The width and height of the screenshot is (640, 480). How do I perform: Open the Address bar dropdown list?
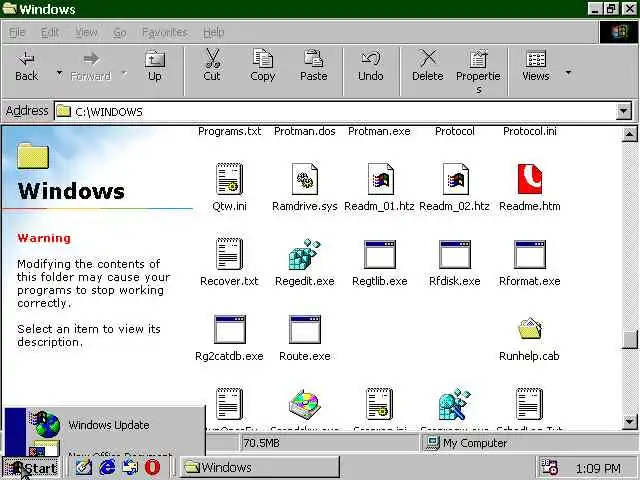pyautogui.click(x=624, y=111)
